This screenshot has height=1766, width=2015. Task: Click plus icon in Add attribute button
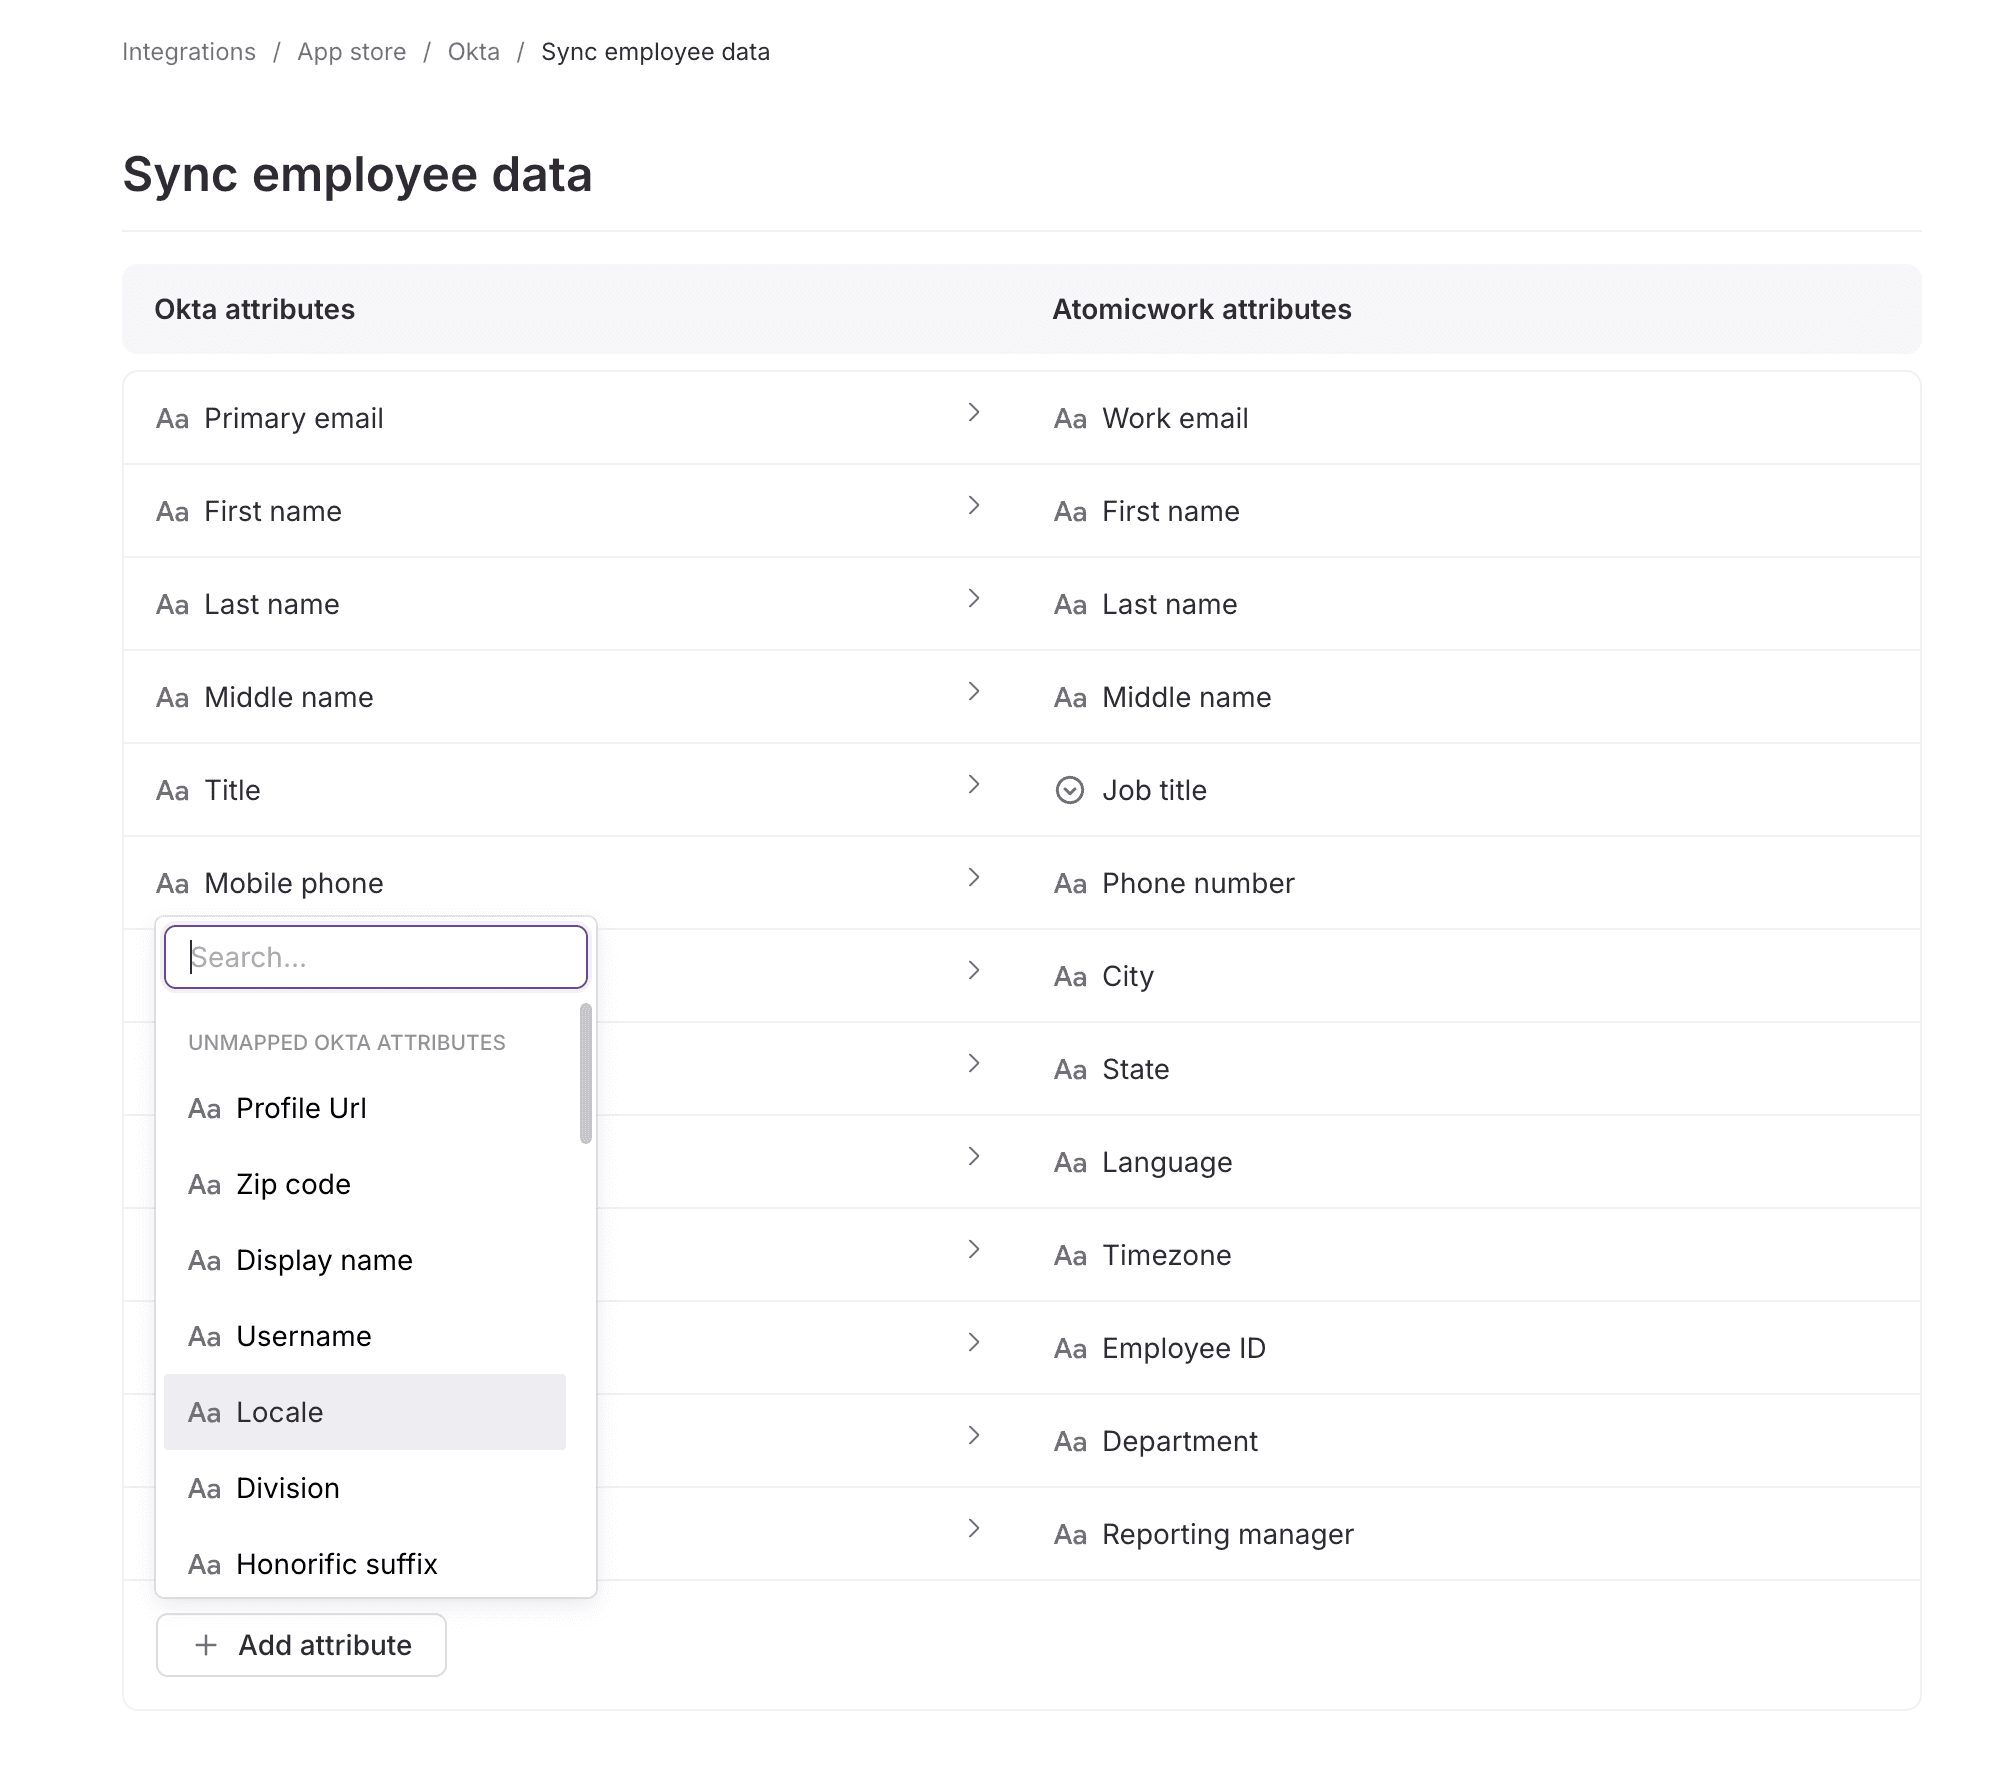206,1645
